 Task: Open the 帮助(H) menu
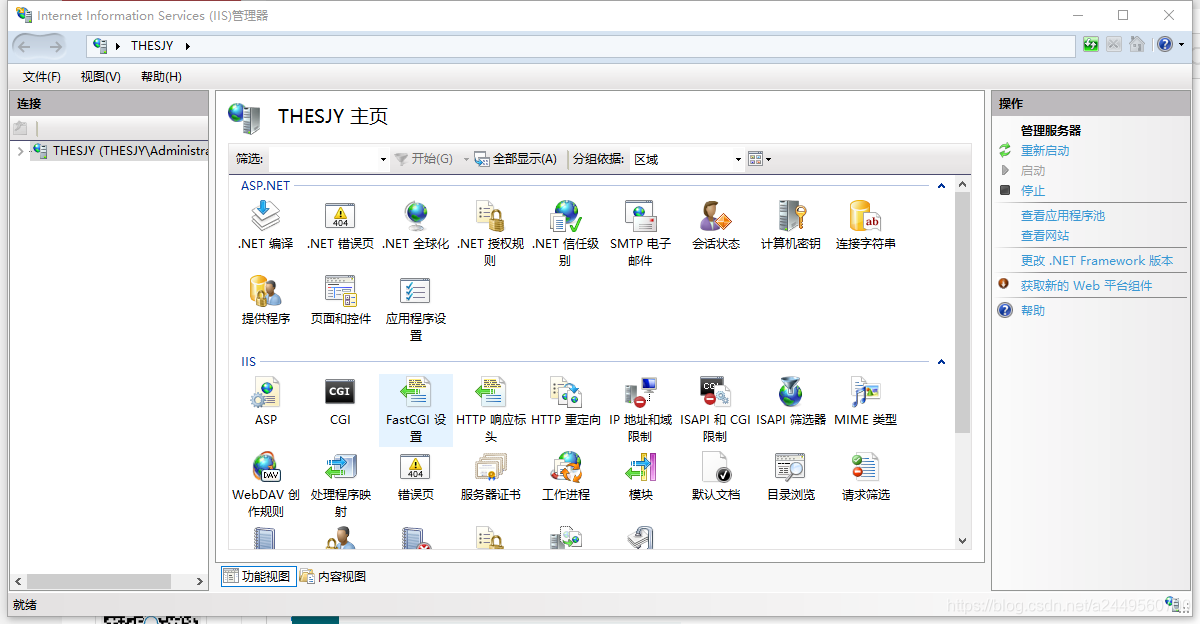click(161, 77)
